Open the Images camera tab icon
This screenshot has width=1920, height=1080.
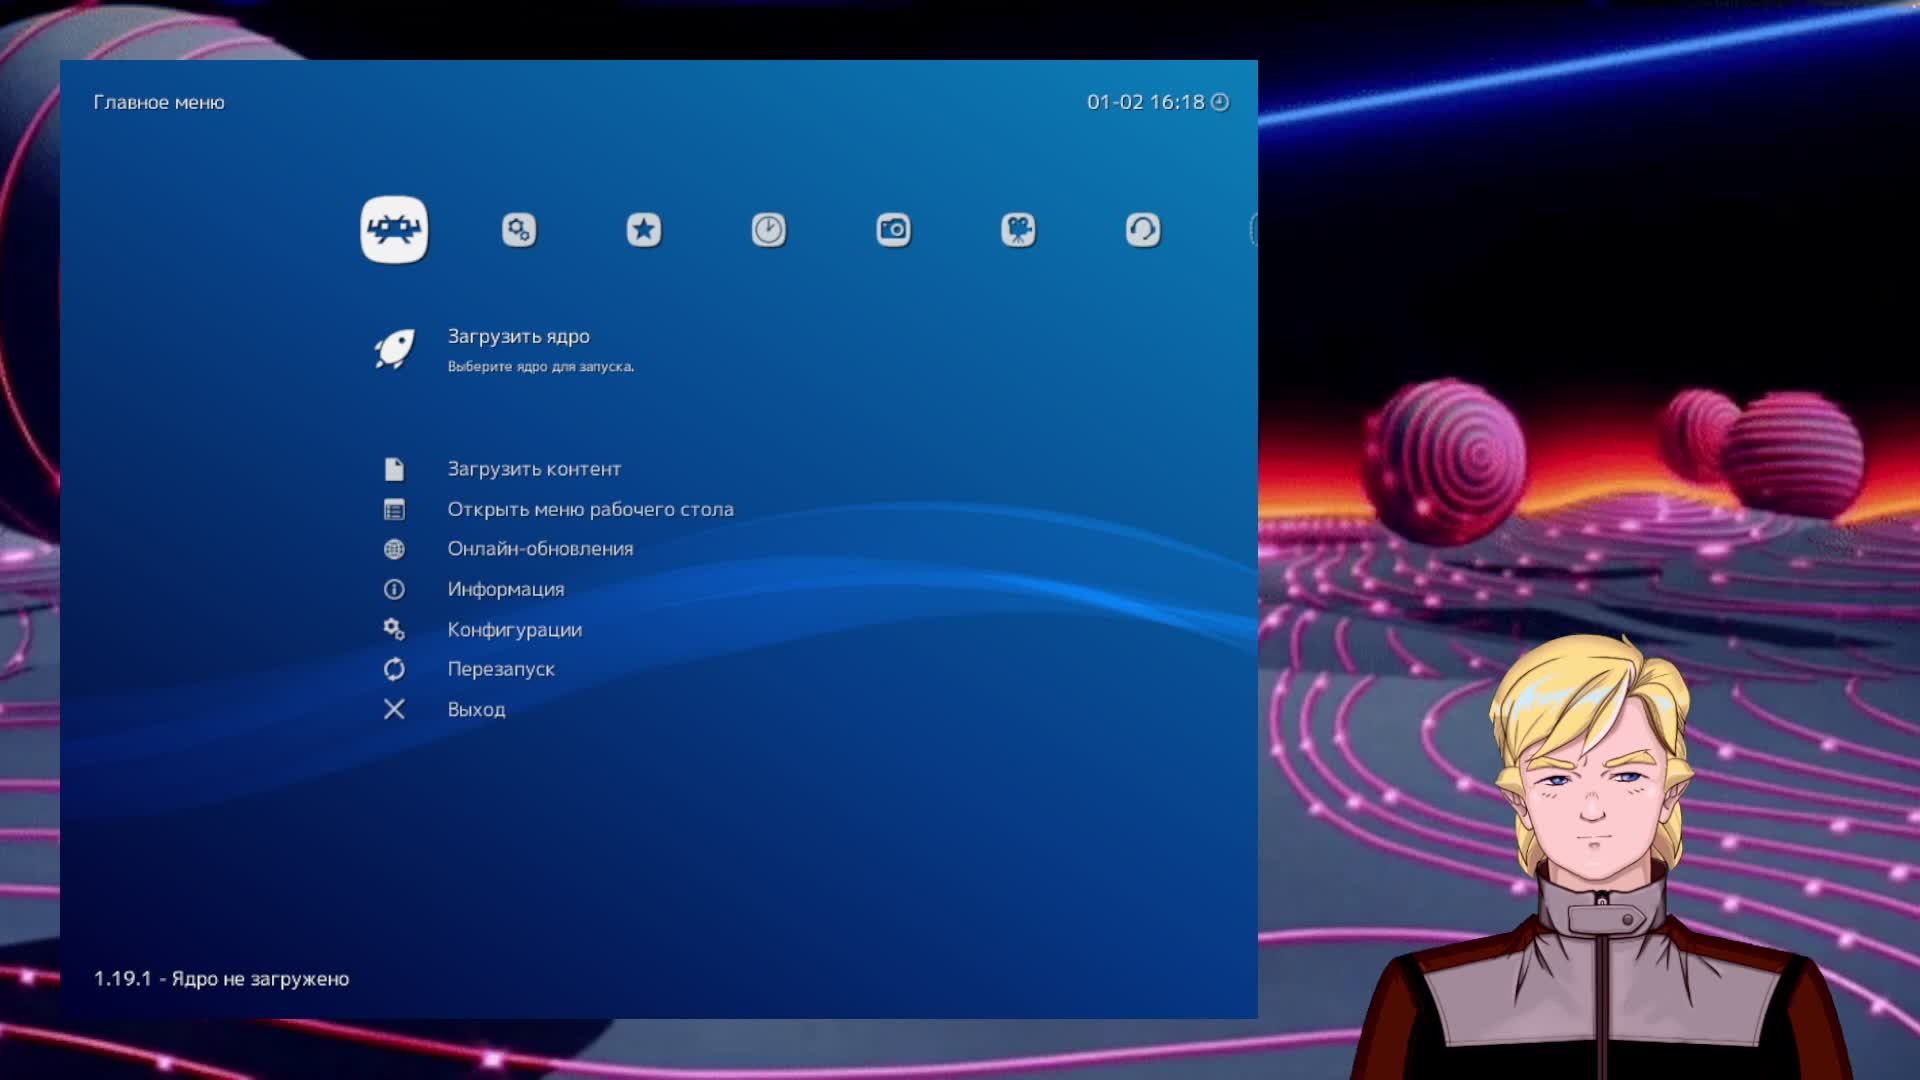(893, 230)
